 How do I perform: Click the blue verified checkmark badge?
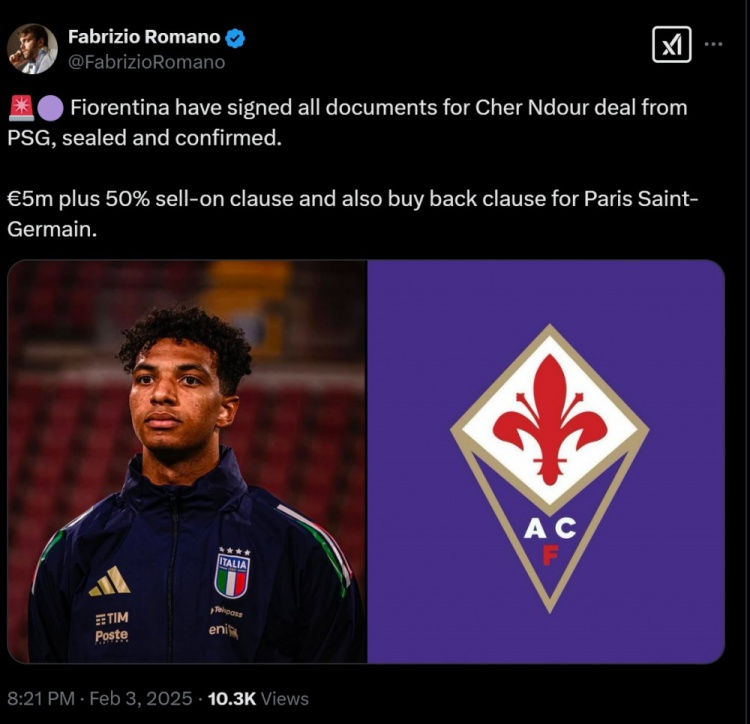[236, 38]
